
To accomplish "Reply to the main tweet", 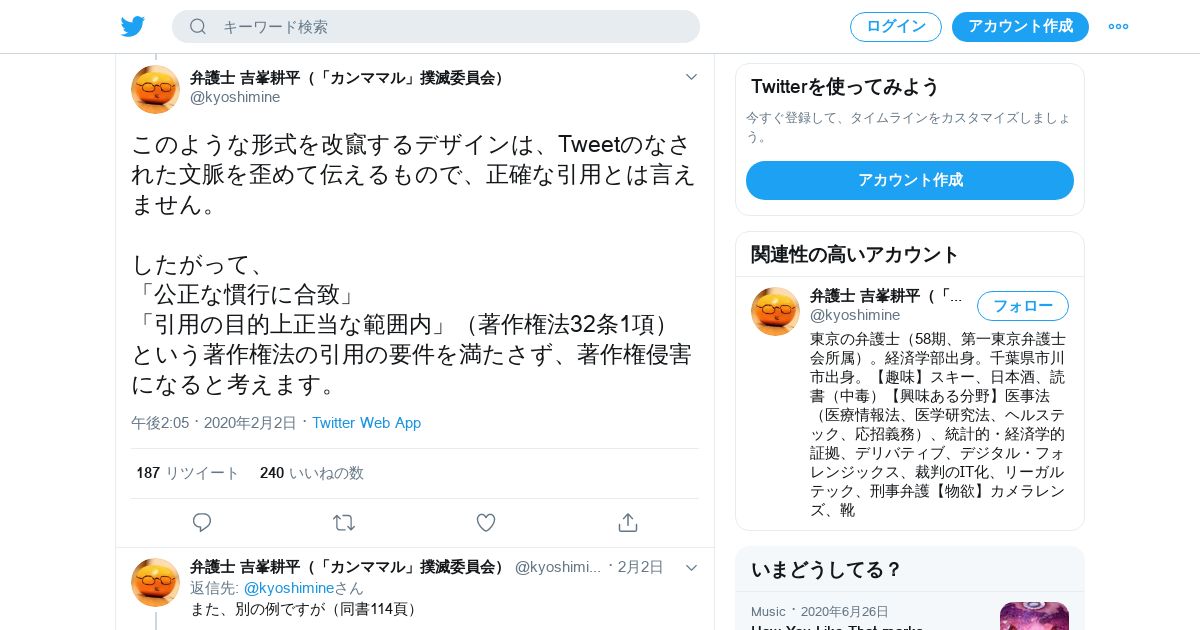I will 202,522.
